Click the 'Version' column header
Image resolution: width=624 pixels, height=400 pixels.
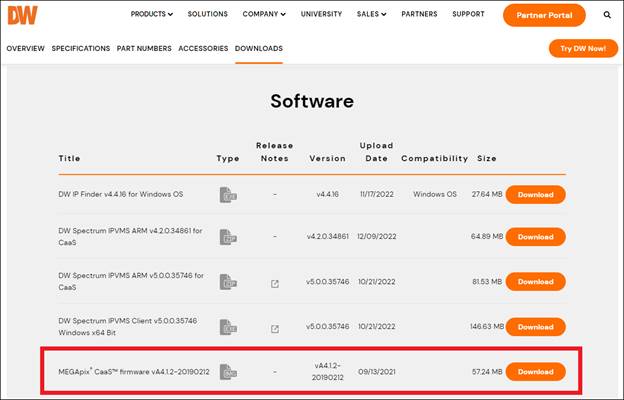pos(328,158)
